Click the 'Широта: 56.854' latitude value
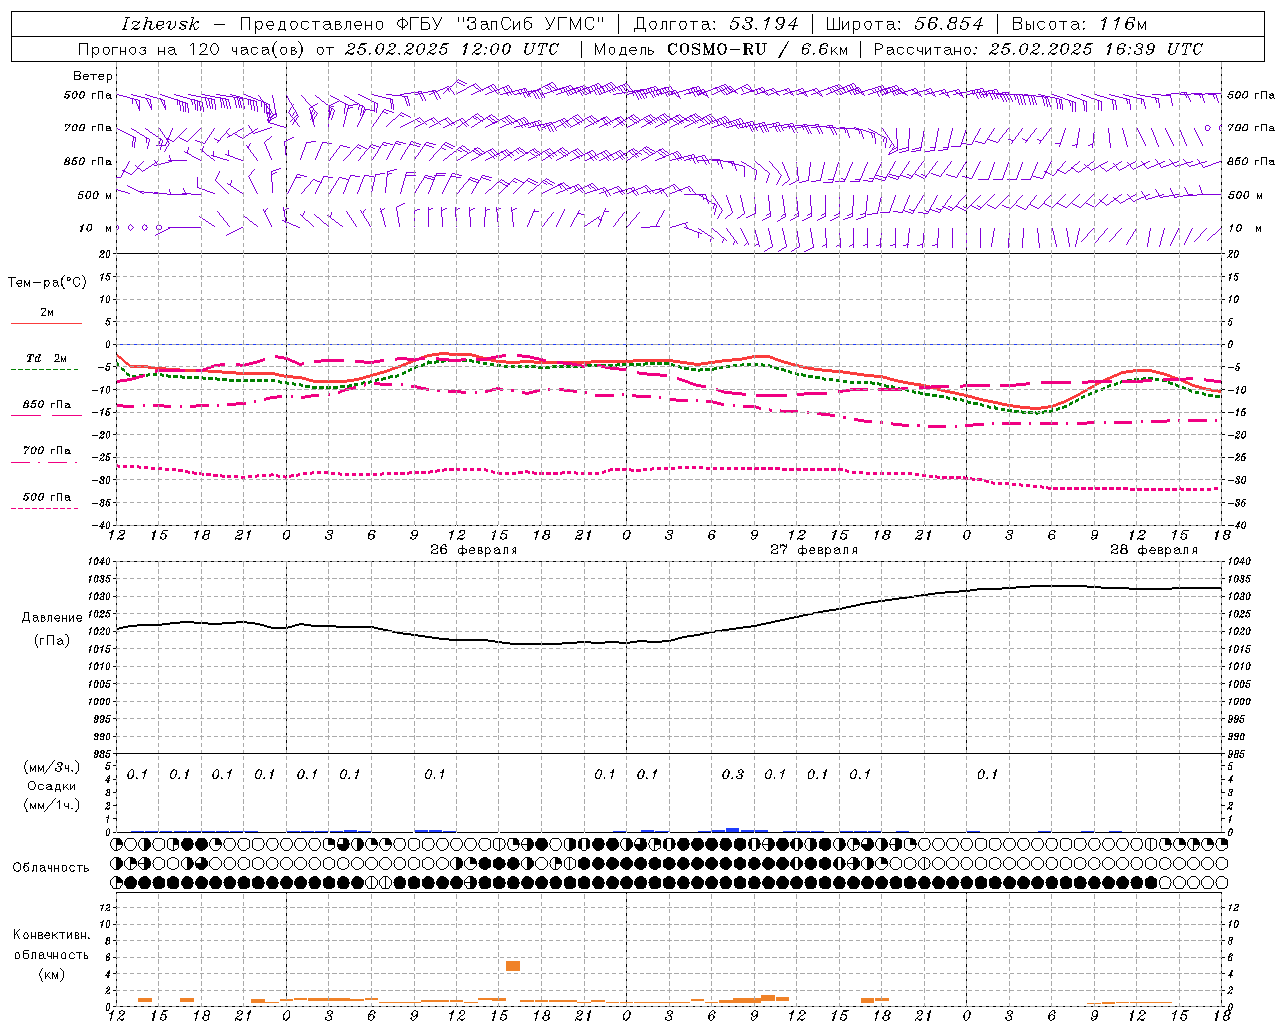The width and height of the screenshot is (1280, 1024). [904, 24]
